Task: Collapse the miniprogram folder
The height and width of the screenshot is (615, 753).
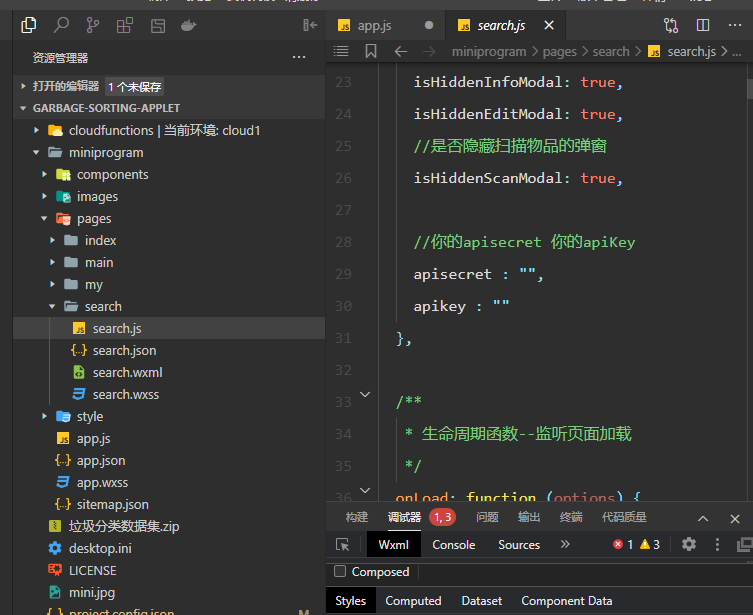Action: point(36,152)
